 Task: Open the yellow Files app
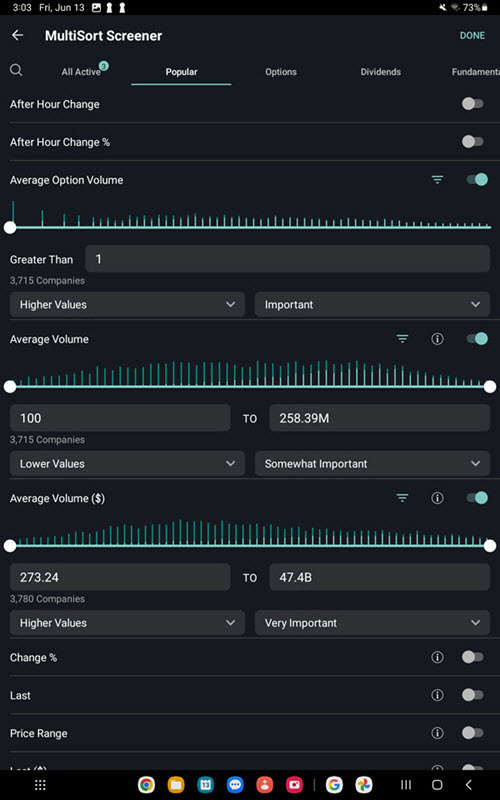click(x=176, y=785)
